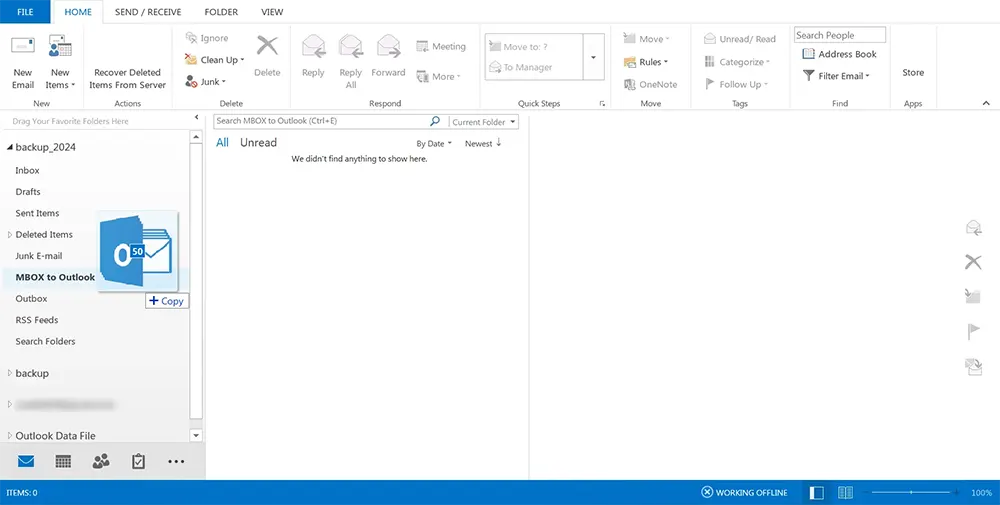This screenshot has width=1000, height=505.
Task: Select the Inbox folder
Action: pos(27,170)
